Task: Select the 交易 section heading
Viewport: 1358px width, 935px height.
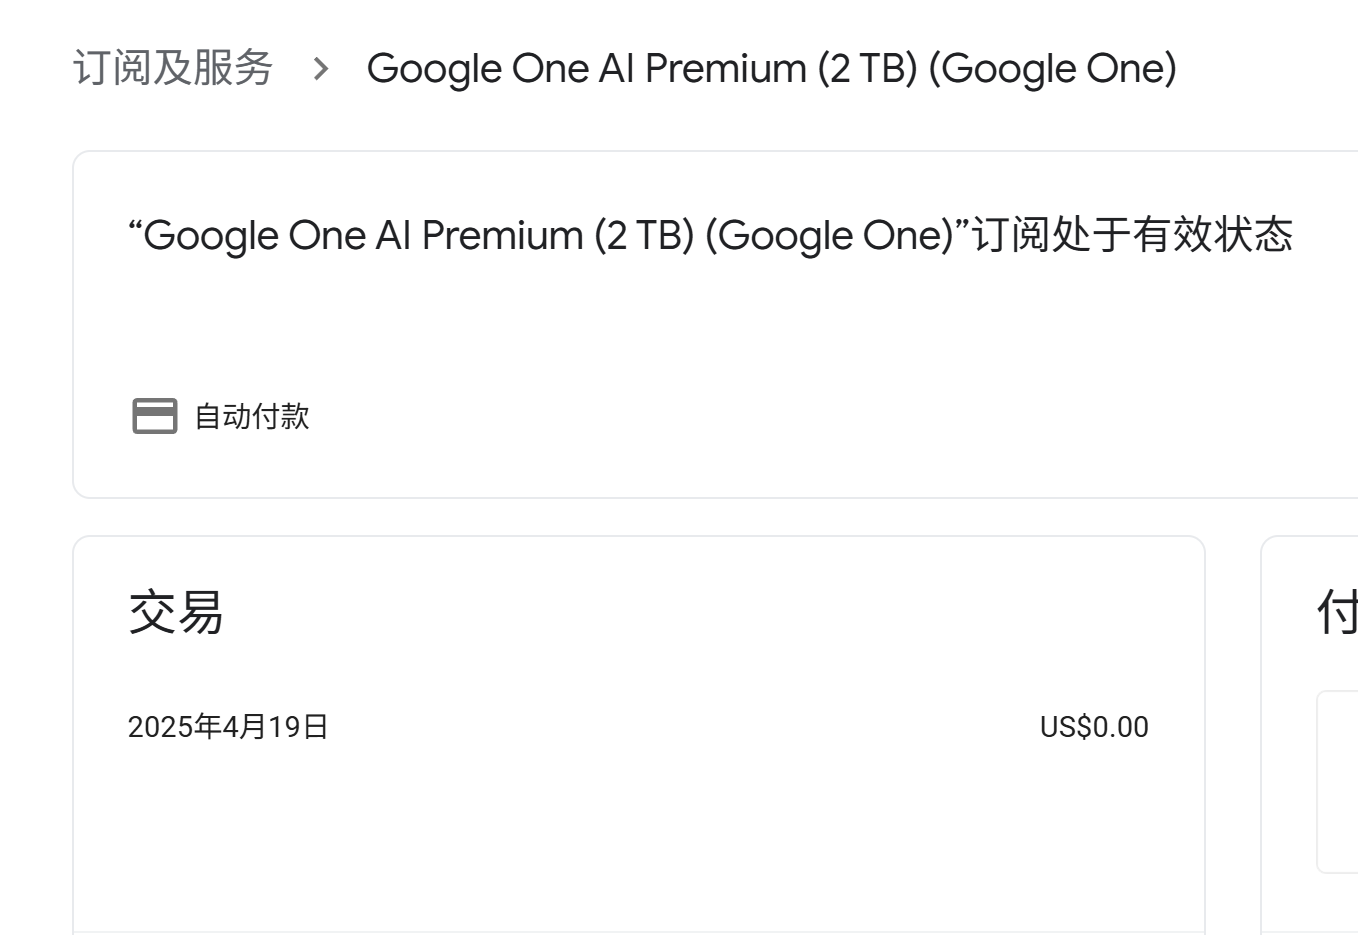Action: 176,612
